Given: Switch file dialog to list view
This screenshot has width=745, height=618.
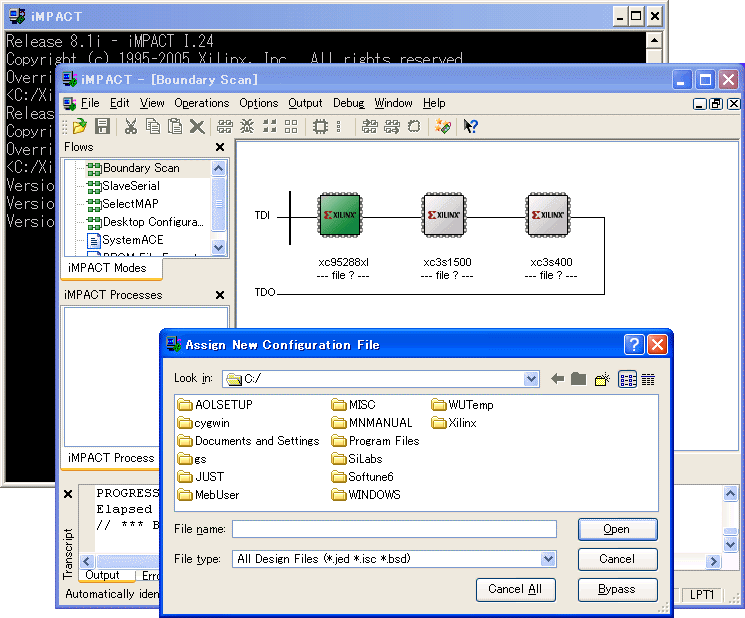Looking at the screenshot, I should 627,379.
